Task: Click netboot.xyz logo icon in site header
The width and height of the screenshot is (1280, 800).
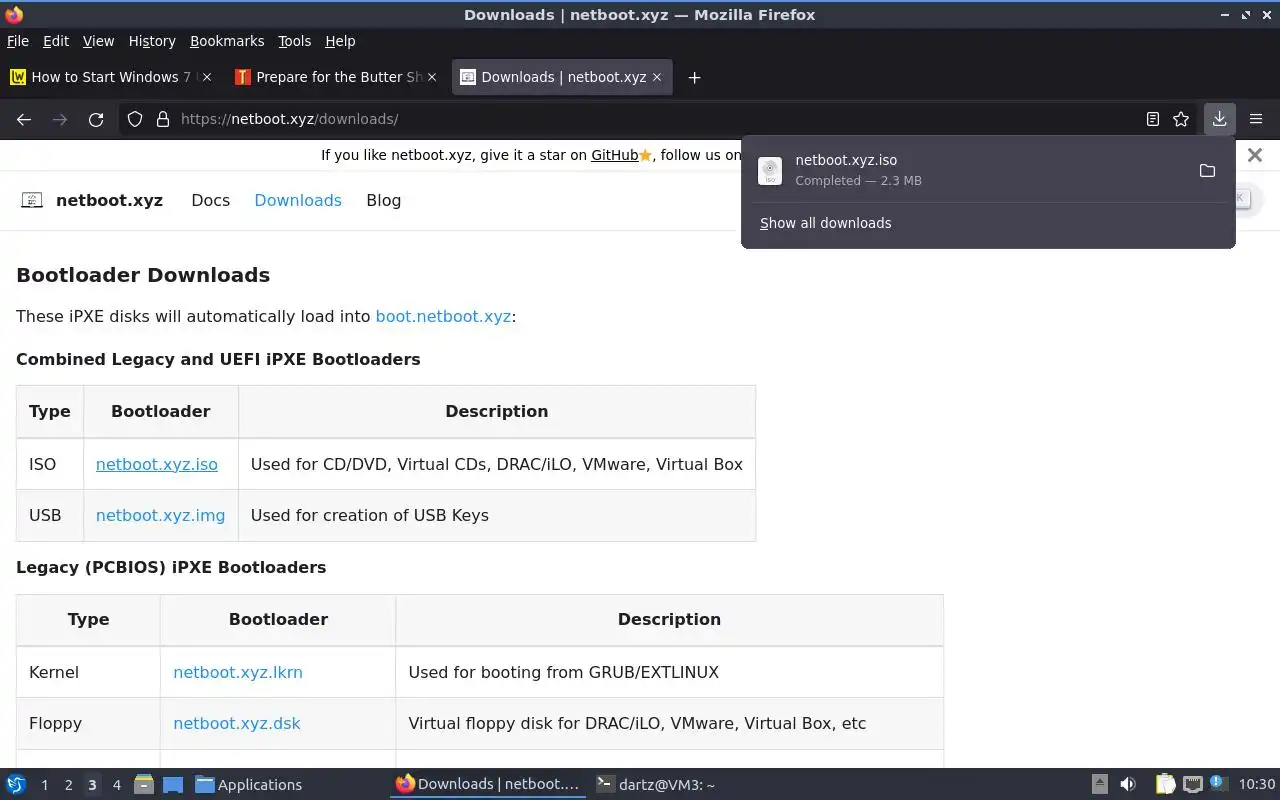Action: [32, 200]
